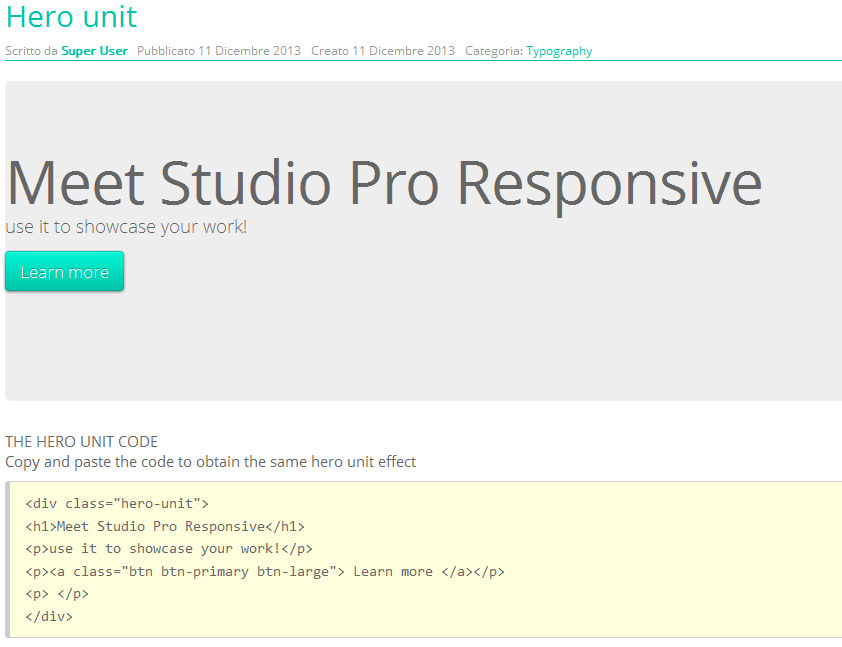Click the div class="hero-unit" code line
The image size is (842, 647).
116,504
